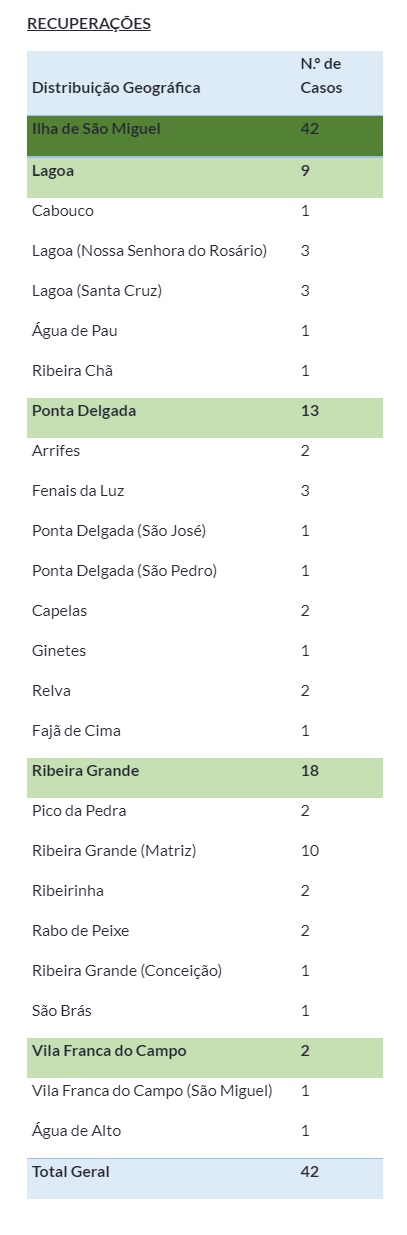The width and height of the screenshot is (407, 1235).
Task: Click the N.º de Casos column header
Action: (321, 76)
